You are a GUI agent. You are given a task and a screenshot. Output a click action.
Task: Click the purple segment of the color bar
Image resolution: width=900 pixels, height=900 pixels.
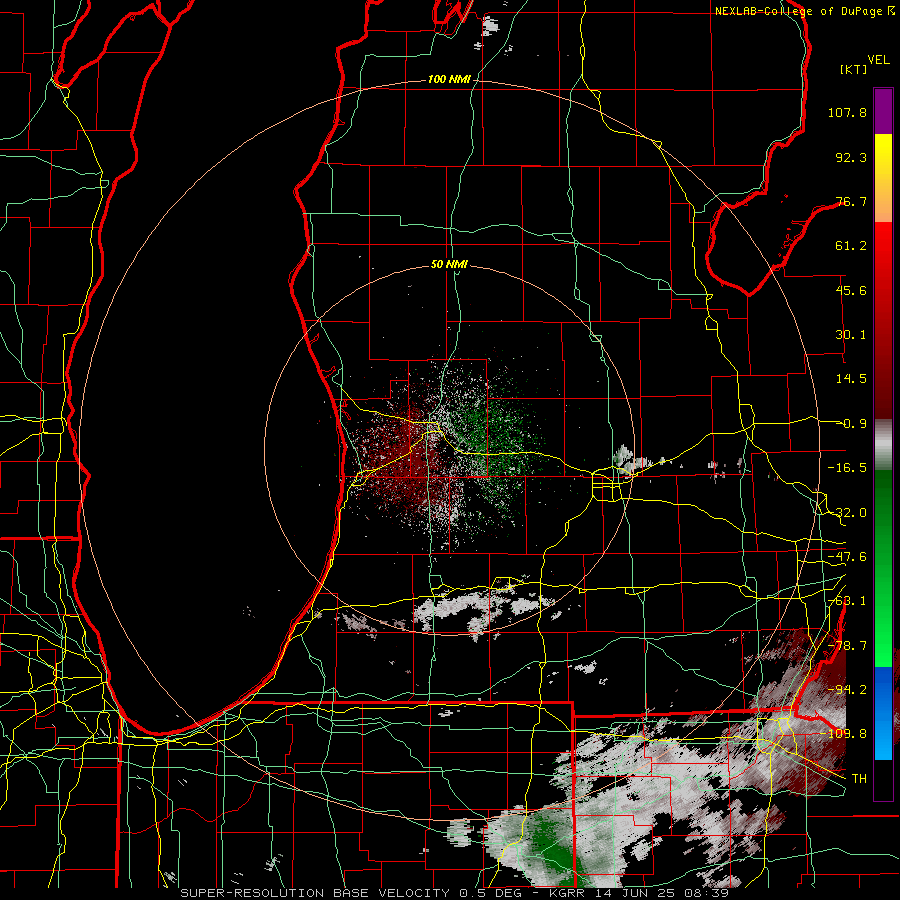coord(883,112)
